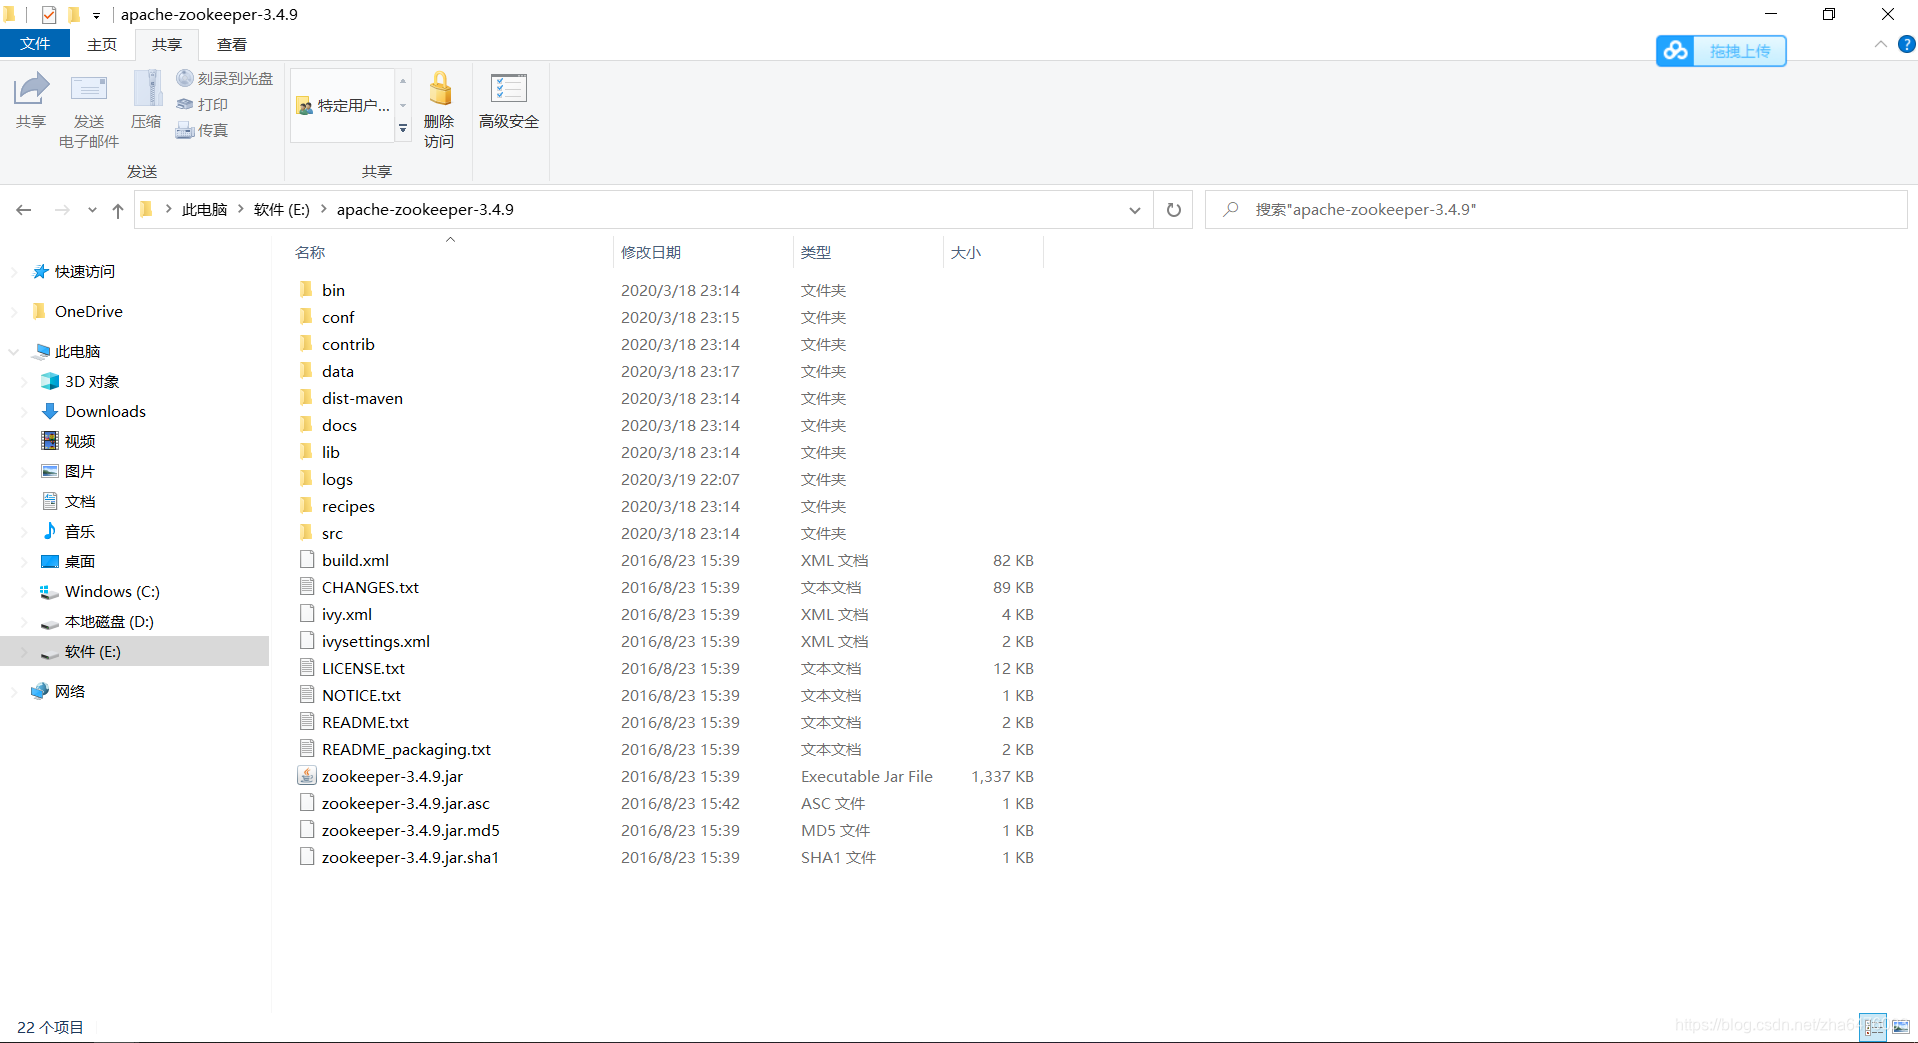
Task: Select zookeeper-3.4.9.jar.md5 file
Action: coord(410,830)
